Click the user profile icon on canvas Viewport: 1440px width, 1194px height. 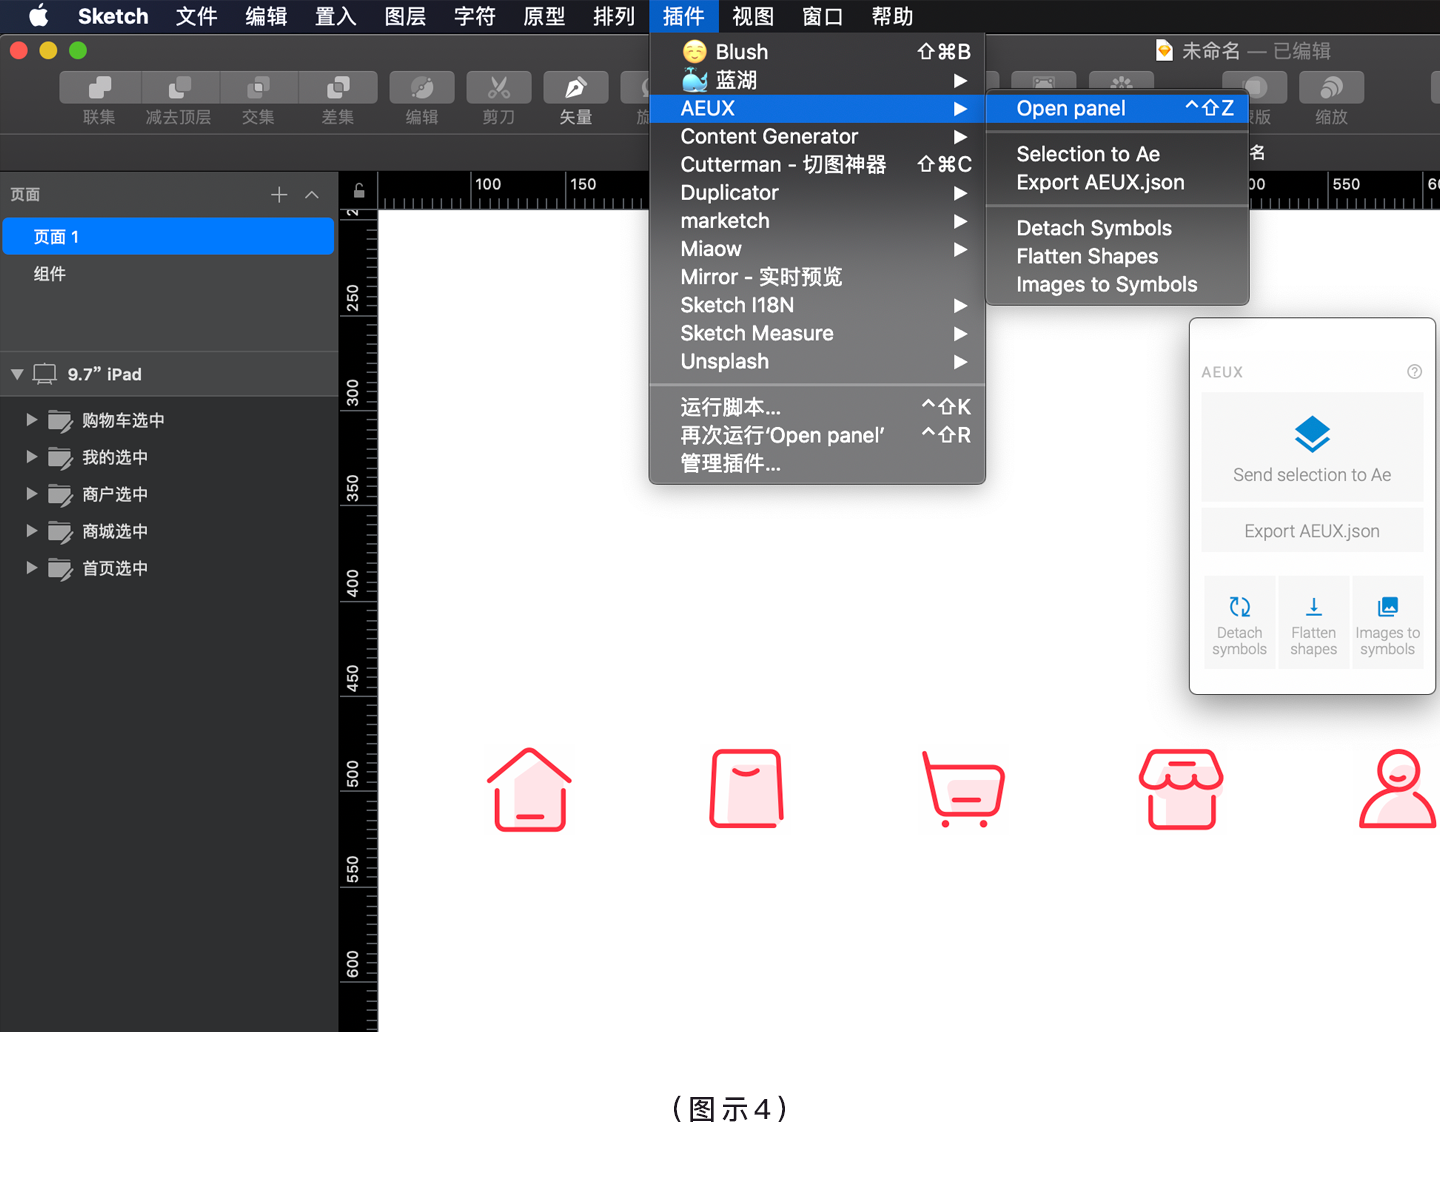click(x=1398, y=789)
